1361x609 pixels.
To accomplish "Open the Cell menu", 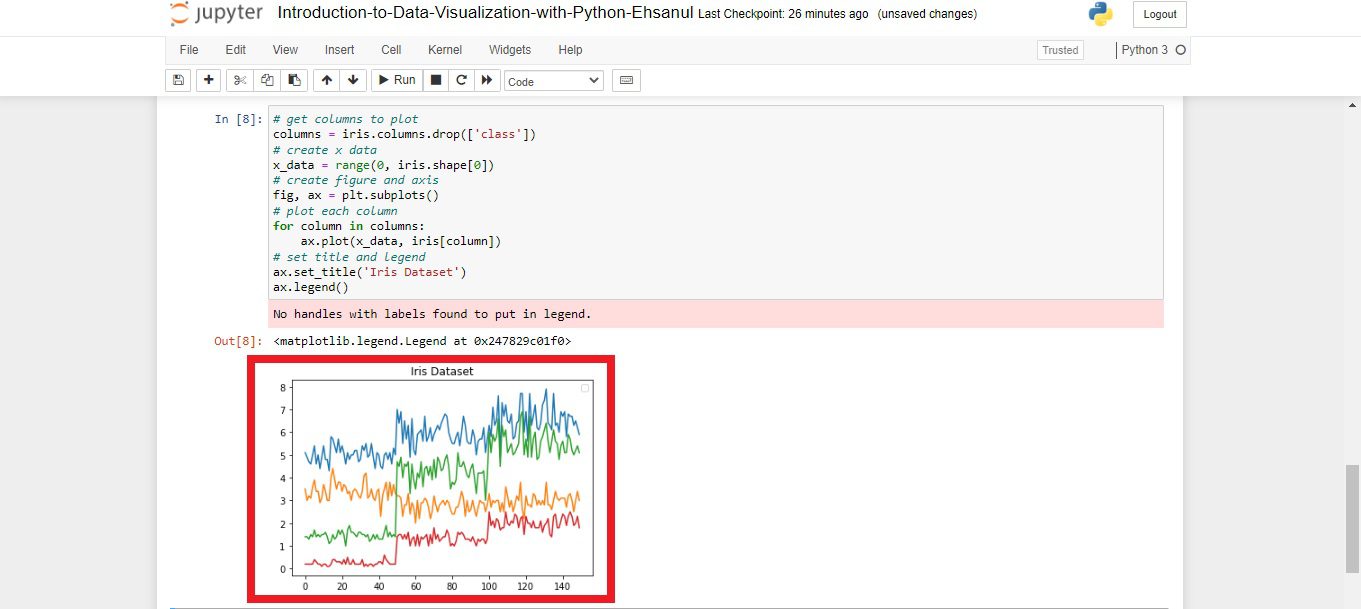I will coord(390,49).
